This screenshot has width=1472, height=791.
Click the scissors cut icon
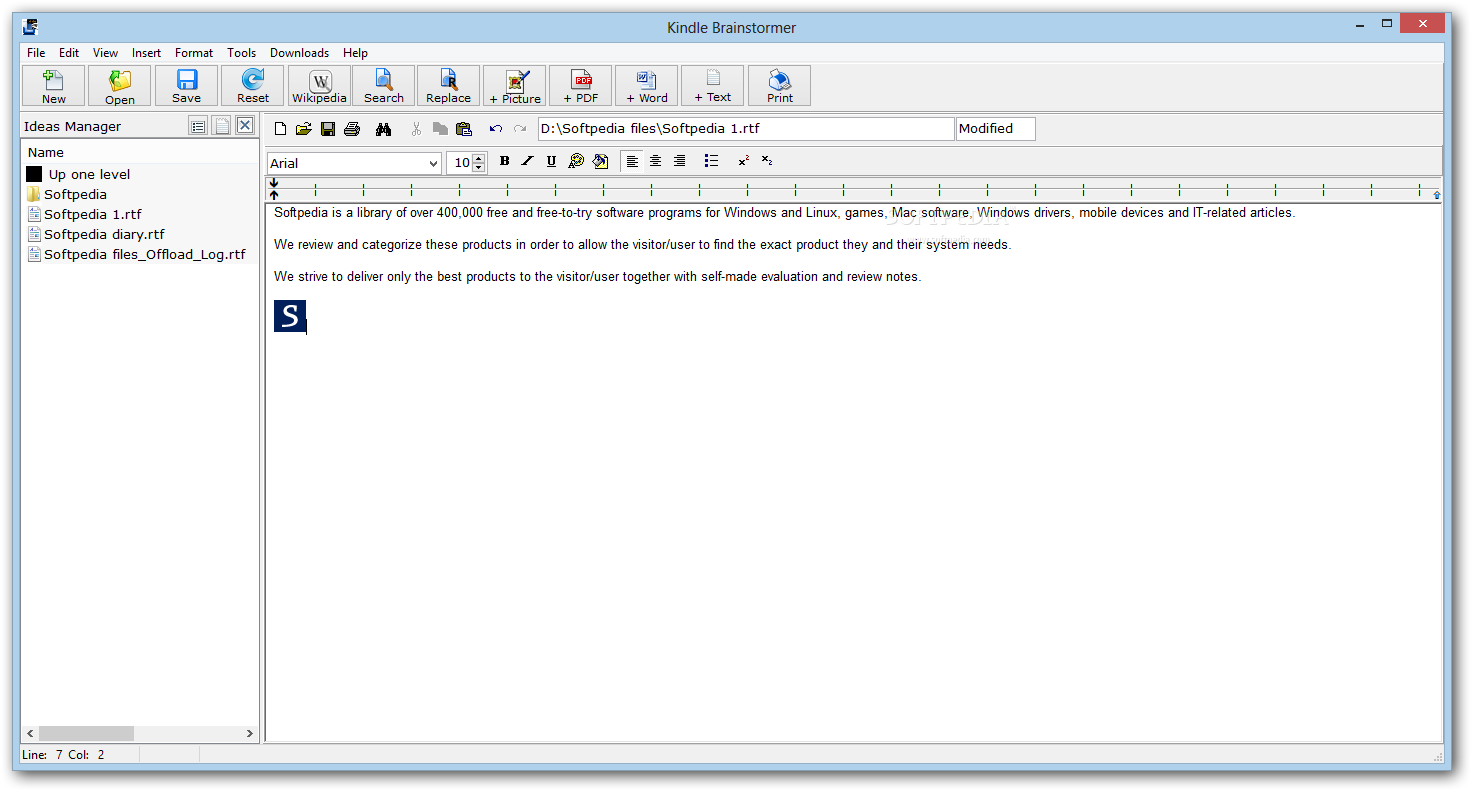[x=416, y=129]
